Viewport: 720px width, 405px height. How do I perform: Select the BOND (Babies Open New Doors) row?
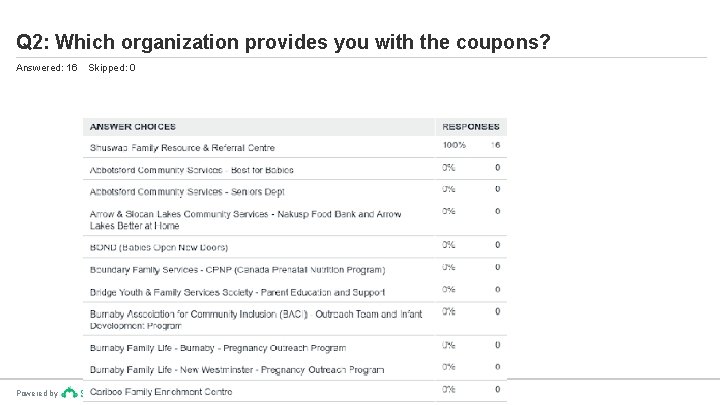[159, 247]
